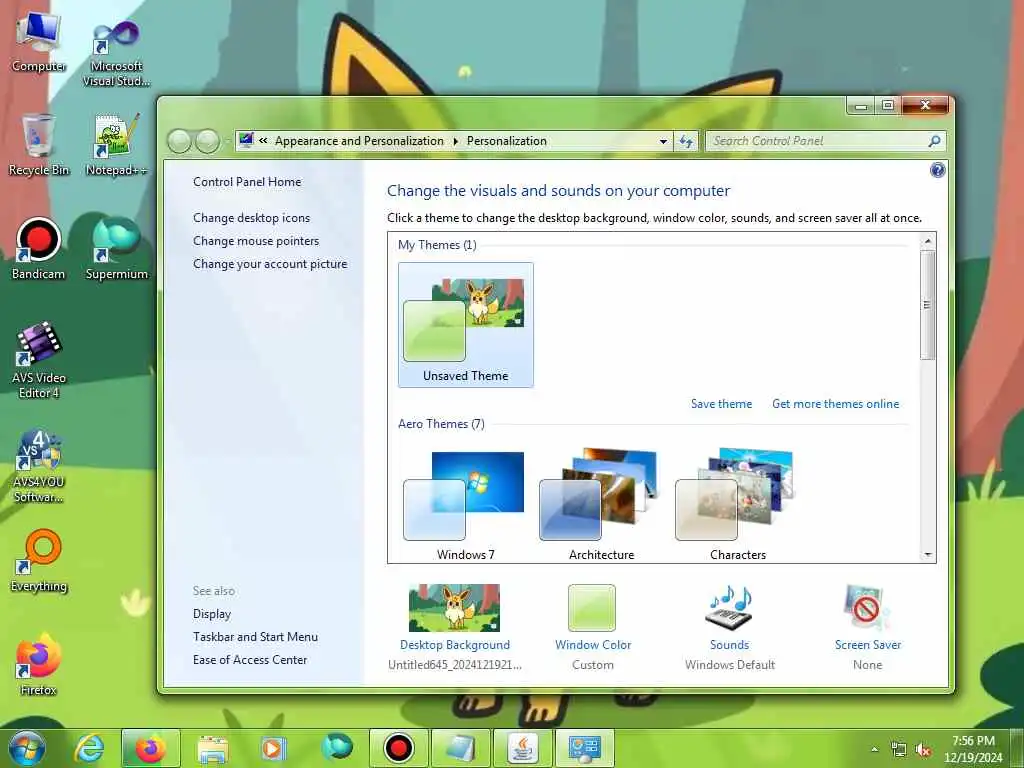Apply the Windows 7 Aero theme
The image size is (1024, 768).
pyautogui.click(x=465, y=504)
